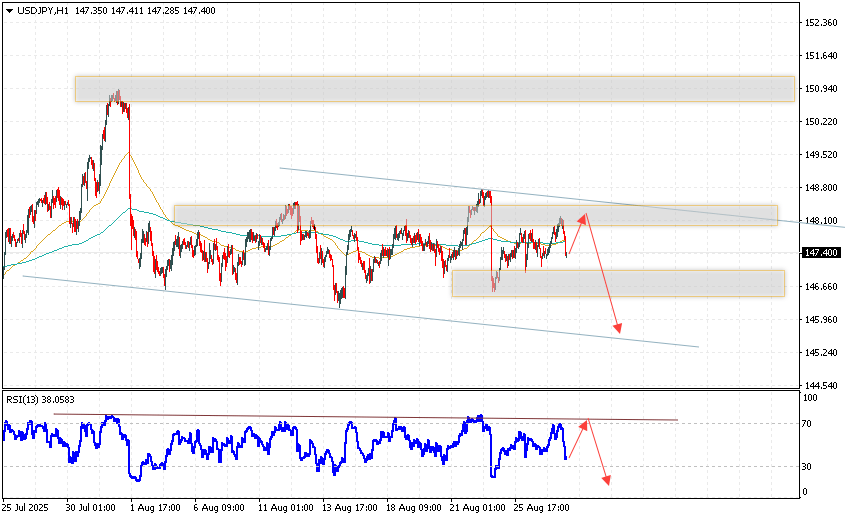Click the RSI oversold level 30 label

(807, 467)
